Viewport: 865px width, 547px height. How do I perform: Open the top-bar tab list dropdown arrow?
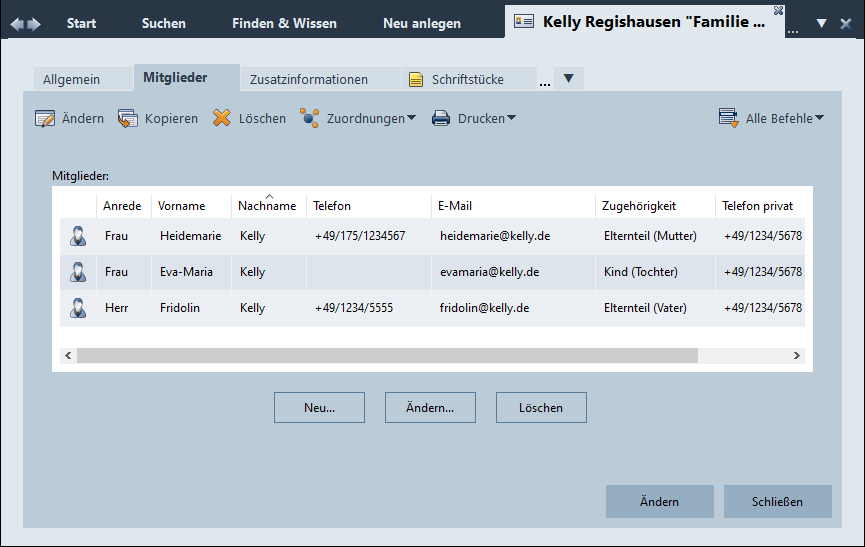coord(821,24)
